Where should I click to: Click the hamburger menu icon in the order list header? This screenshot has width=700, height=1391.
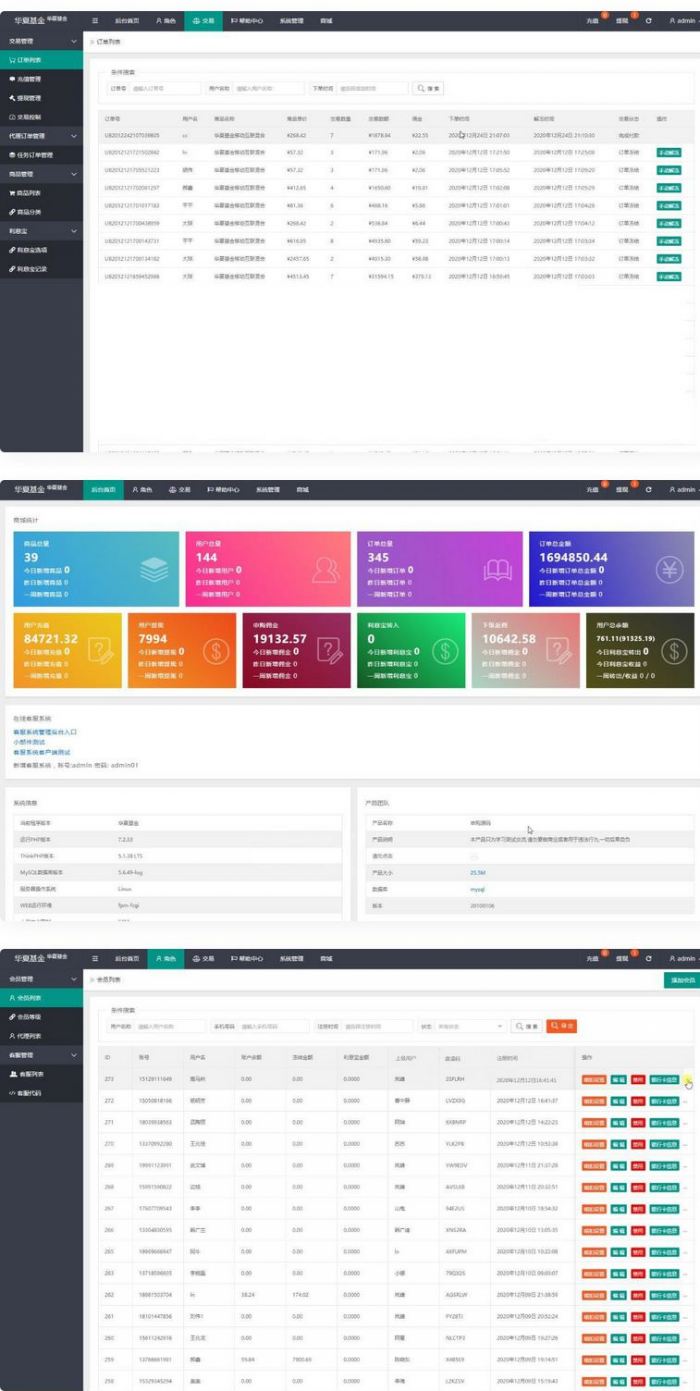(x=95, y=20)
